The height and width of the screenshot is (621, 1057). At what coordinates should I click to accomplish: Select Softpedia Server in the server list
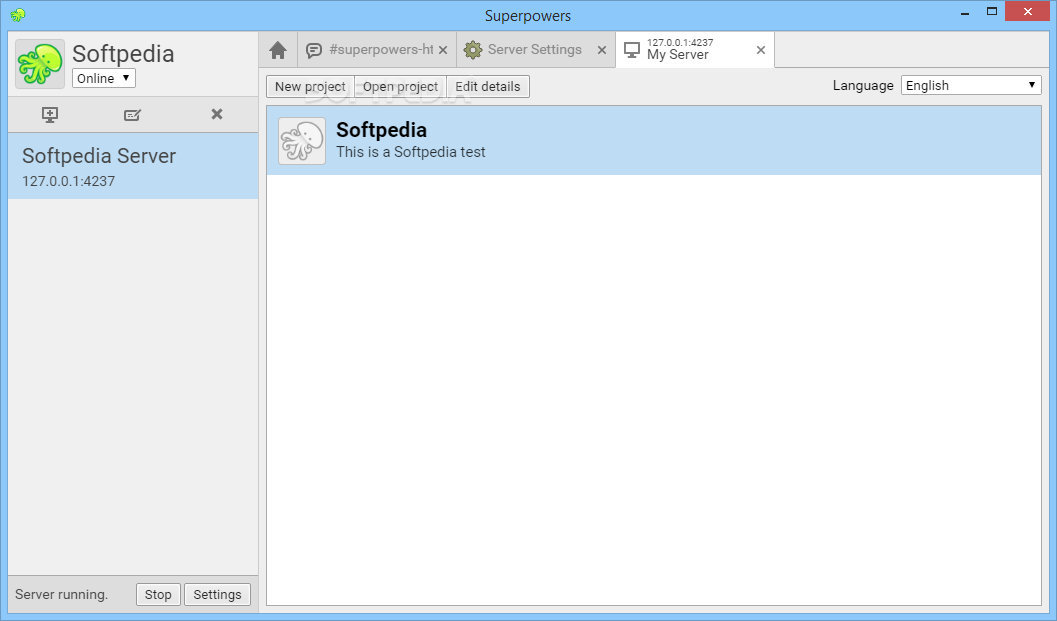(x=133, y=166)
